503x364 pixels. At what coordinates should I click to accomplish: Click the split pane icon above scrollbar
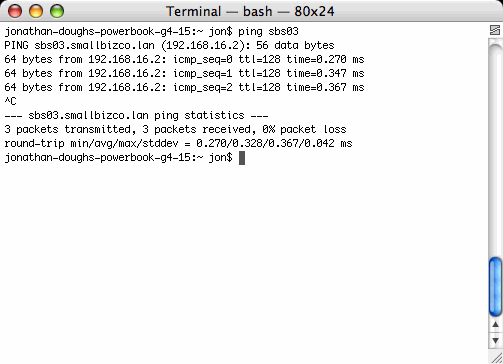pos(495,30)
